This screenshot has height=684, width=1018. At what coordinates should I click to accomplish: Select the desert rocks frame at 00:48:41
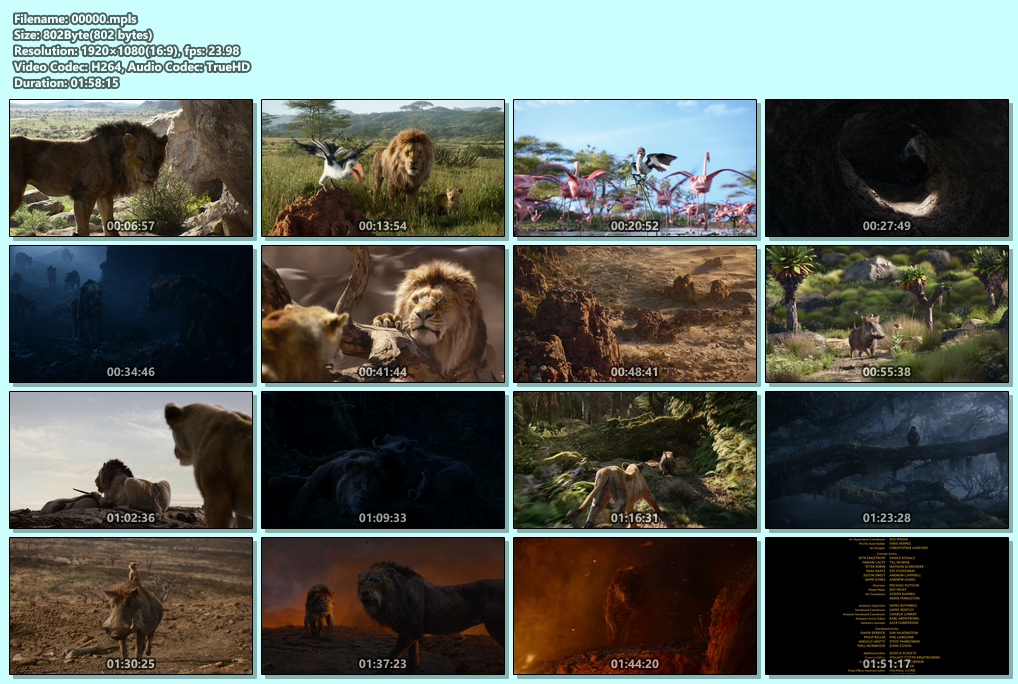click(635, 314)
